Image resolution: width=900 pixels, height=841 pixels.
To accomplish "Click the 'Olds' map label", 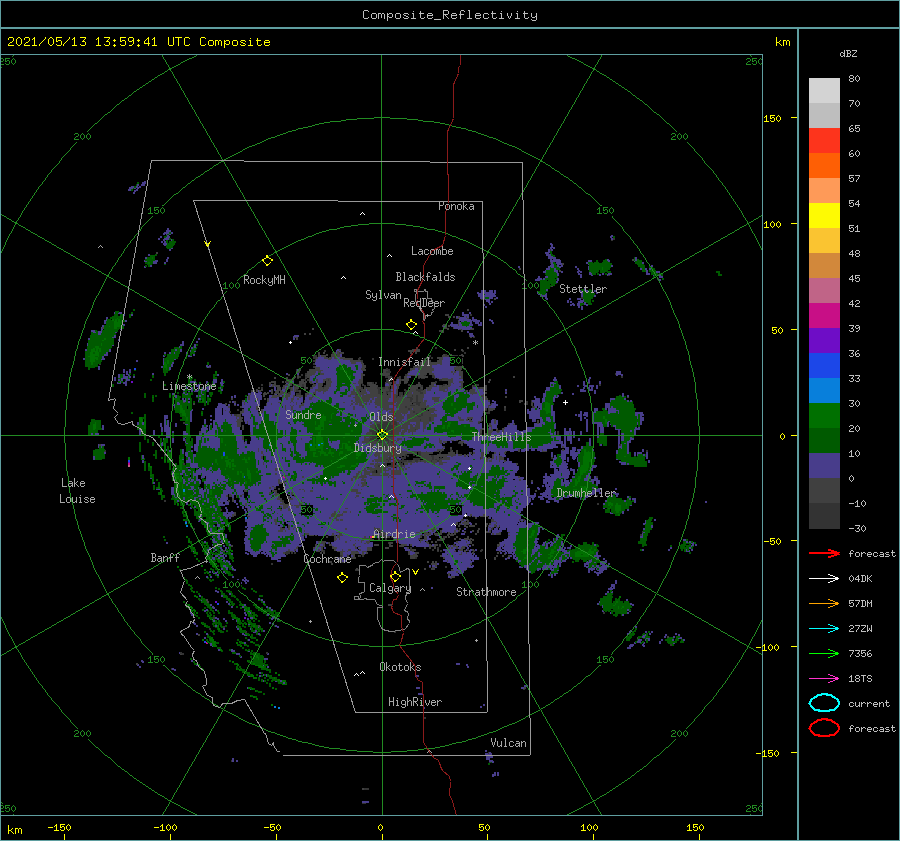I will pos(381,417).
